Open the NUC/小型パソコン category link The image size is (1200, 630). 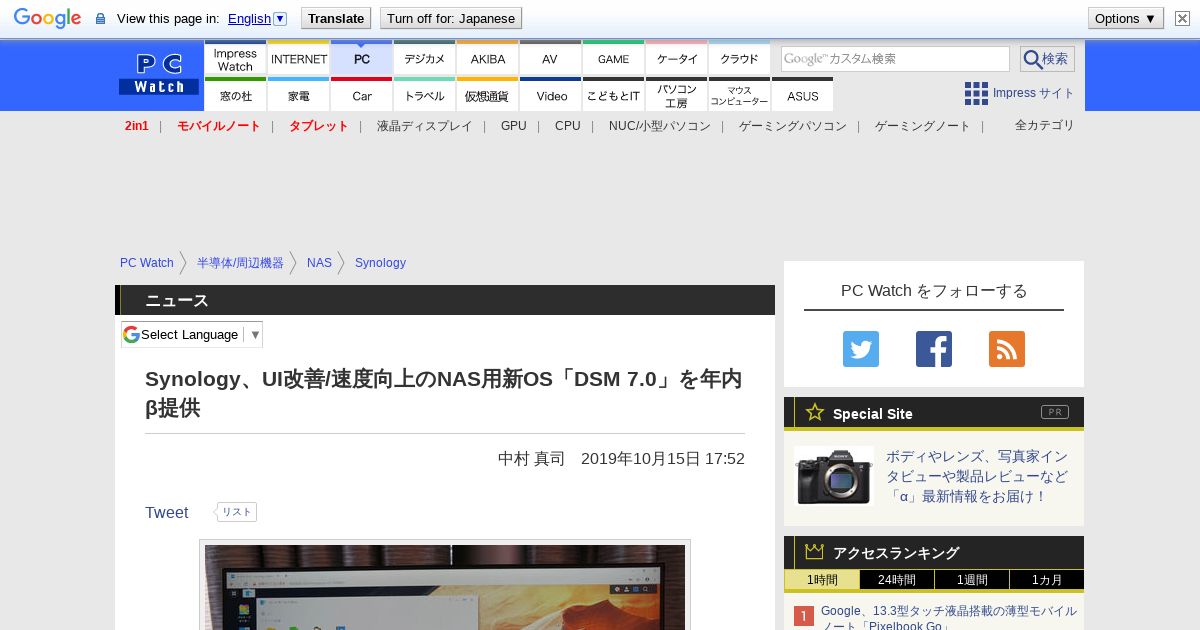point(660,126)
